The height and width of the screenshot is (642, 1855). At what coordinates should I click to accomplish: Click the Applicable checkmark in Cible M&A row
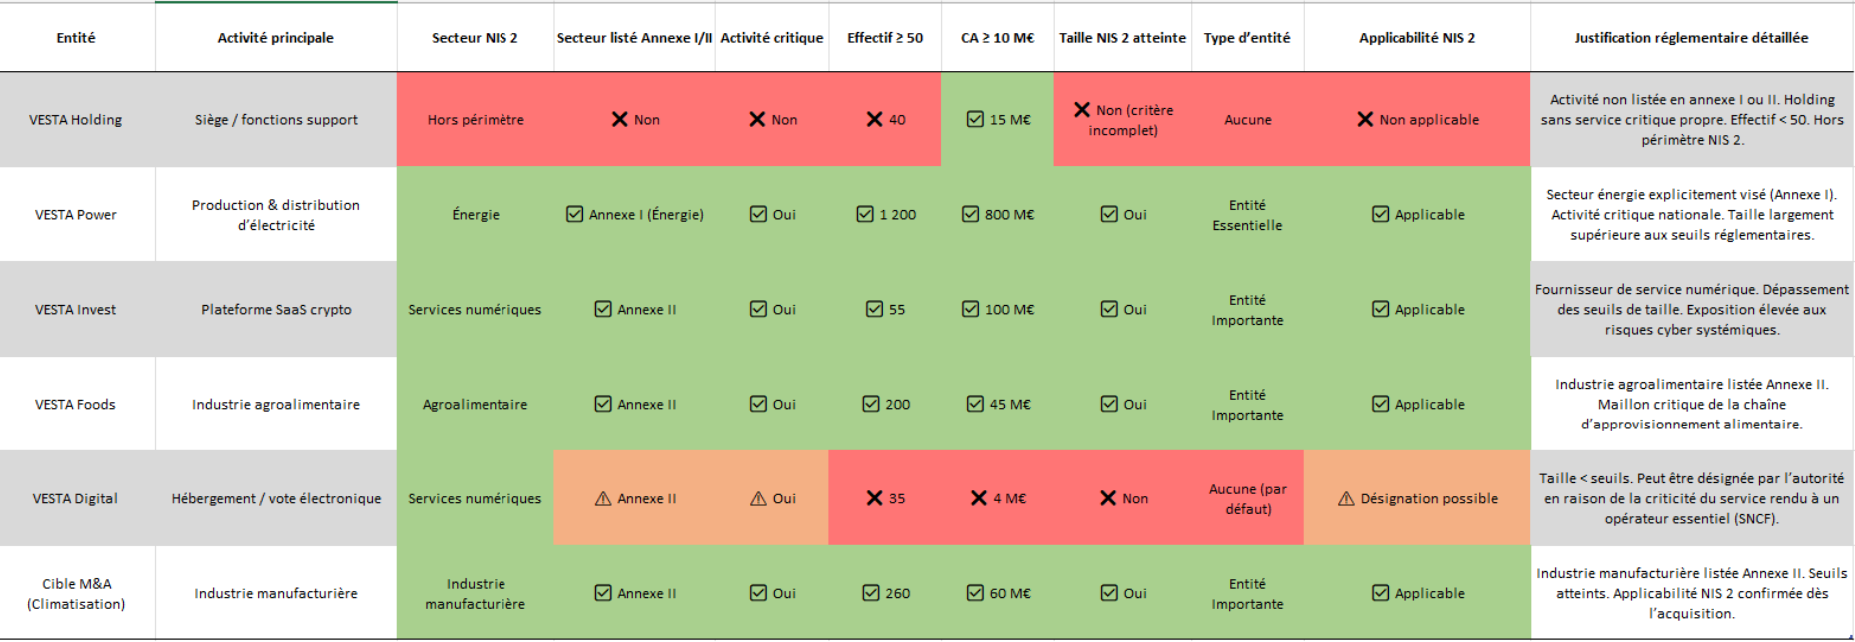coord(1380,593)
